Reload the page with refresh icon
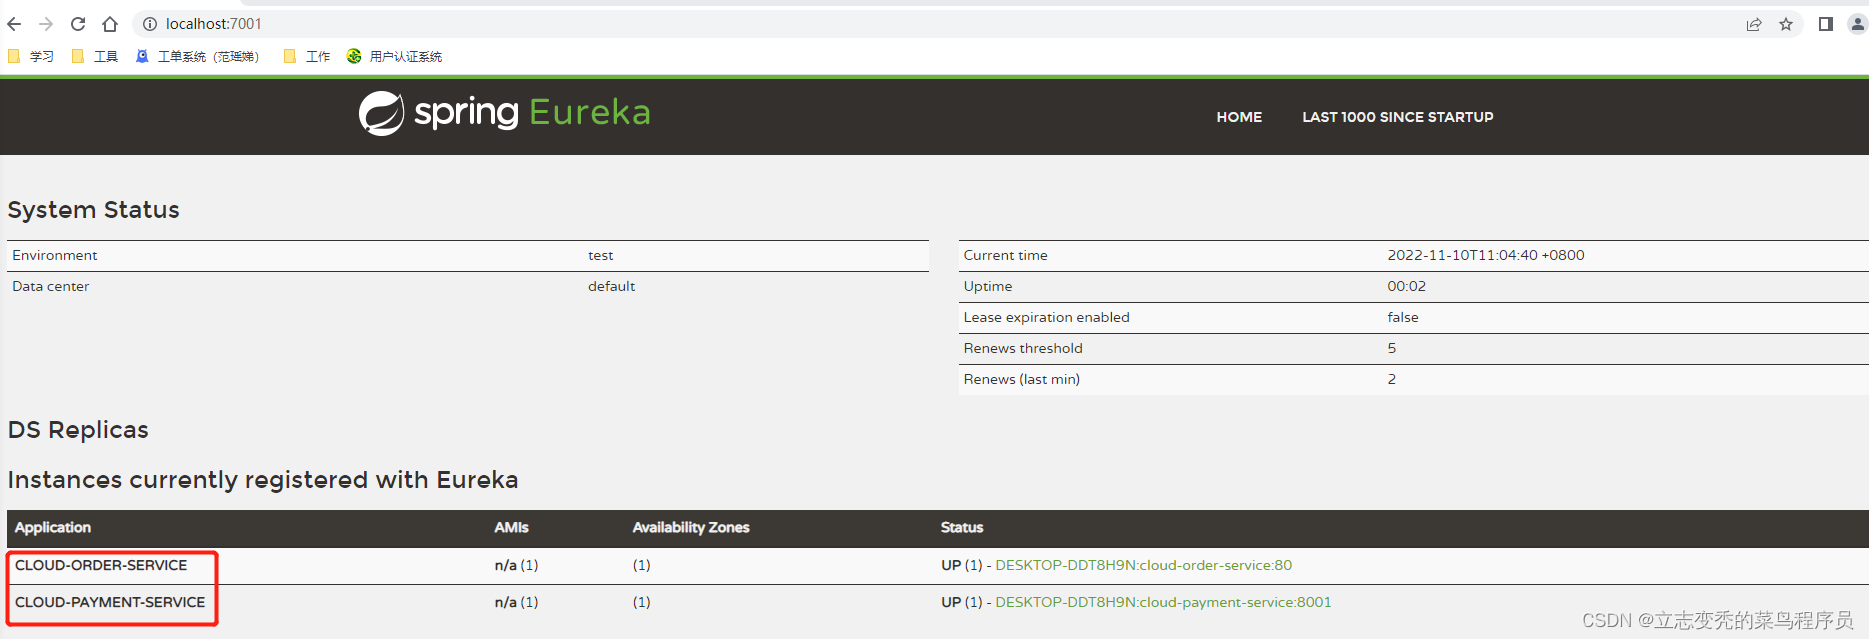1869x639 pixels. tap(78, 24)
